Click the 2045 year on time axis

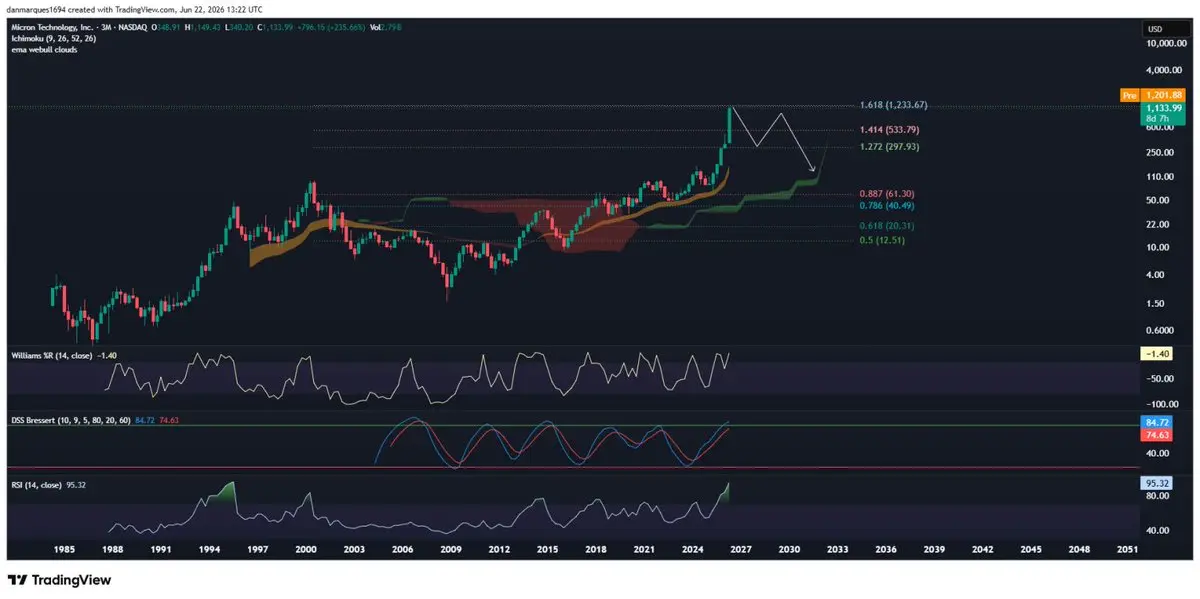coord(1033,549)
